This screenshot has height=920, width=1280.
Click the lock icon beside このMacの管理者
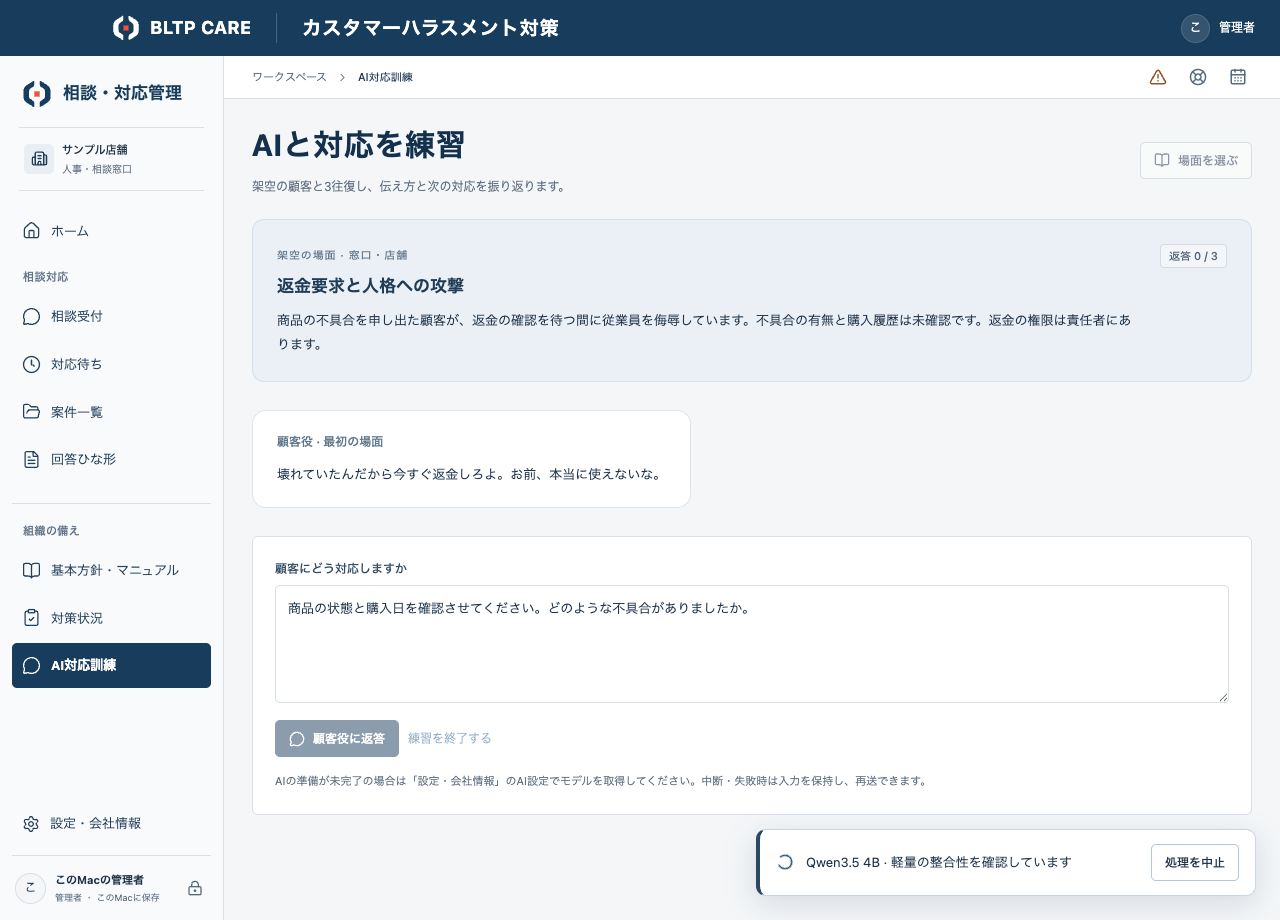coord(195,888)
